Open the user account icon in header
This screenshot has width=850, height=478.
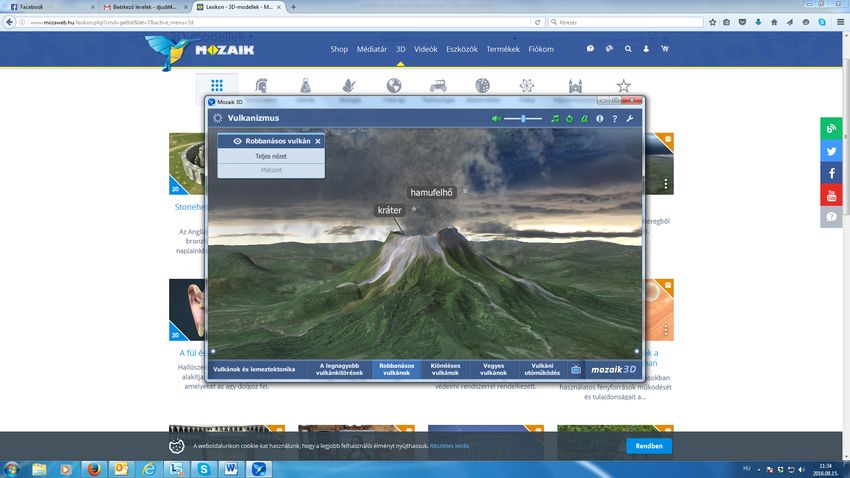(x=646, y=49)
